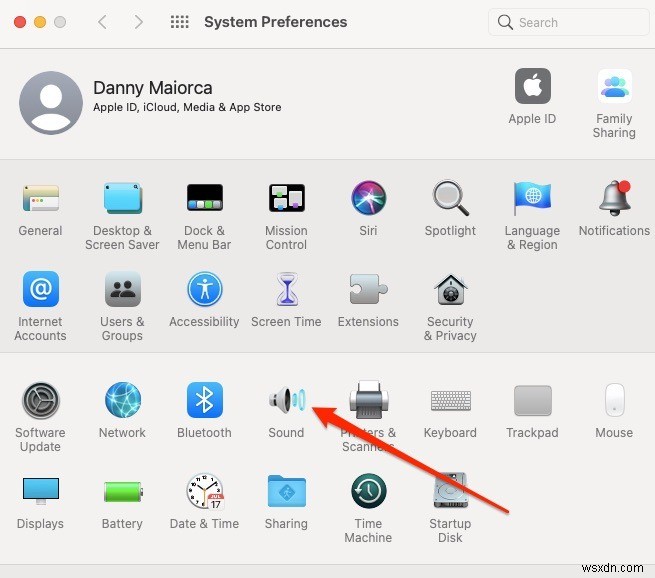655x578 pixels.
Task: Open Mouse preferences
Action: (614, 400)
